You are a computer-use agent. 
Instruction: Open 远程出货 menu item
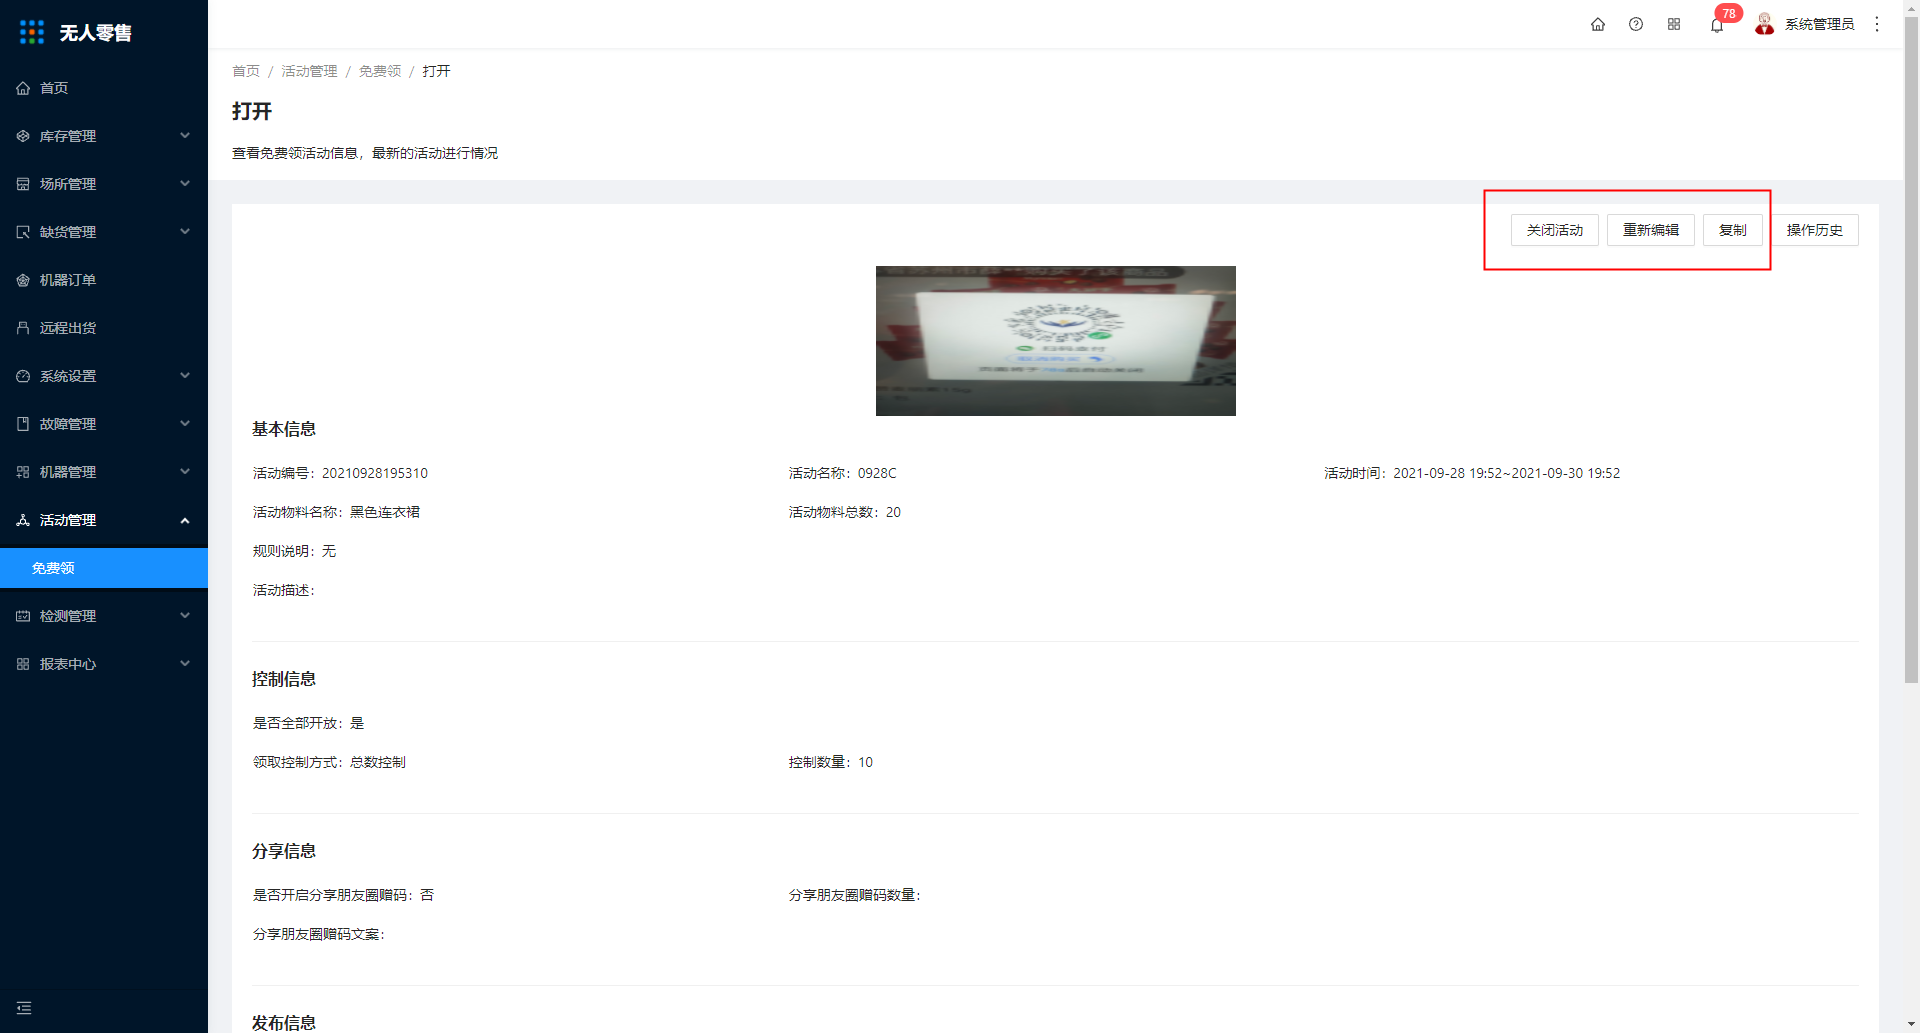[68, 328]
